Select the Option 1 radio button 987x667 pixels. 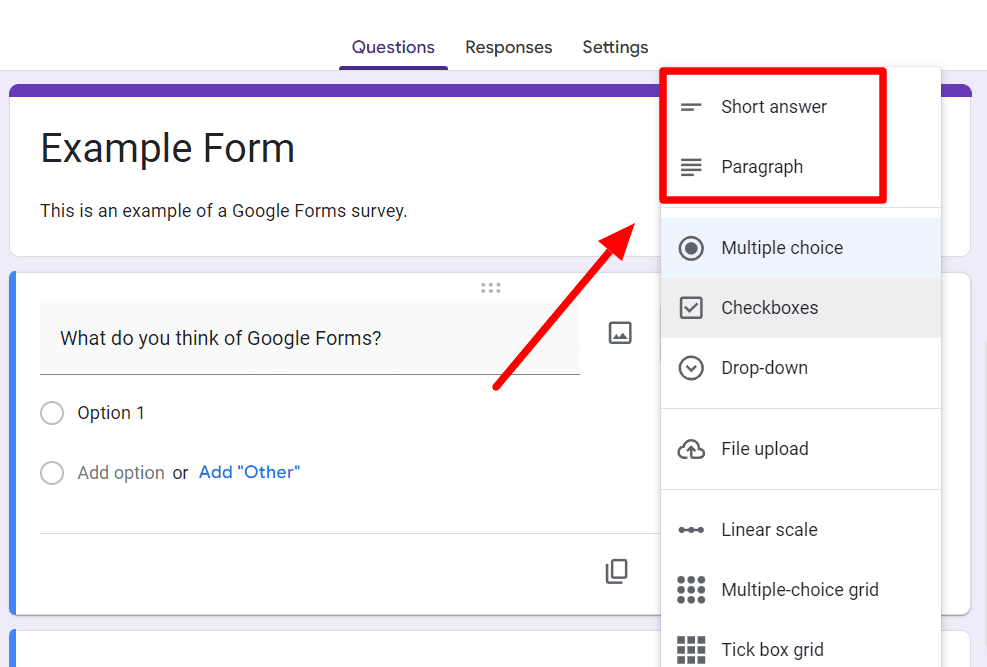(52, 413)
